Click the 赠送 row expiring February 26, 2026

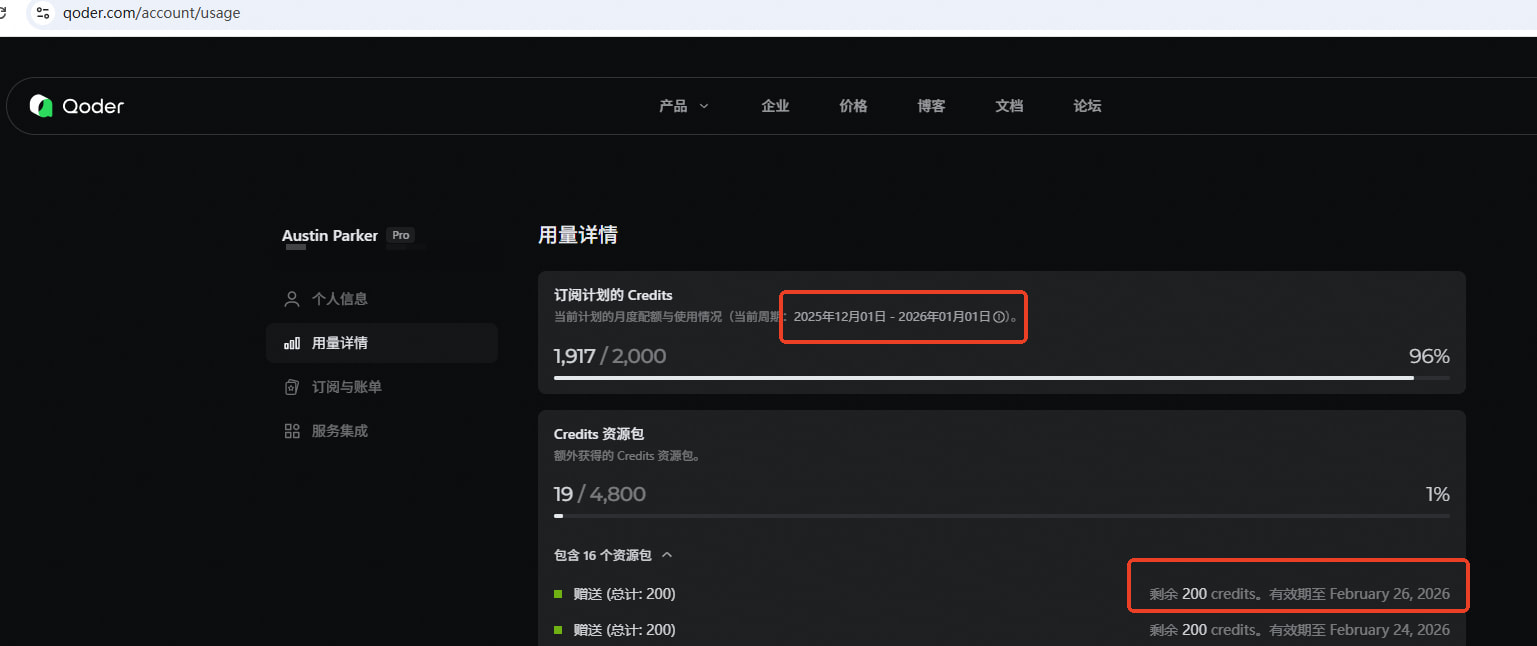point(1001,594)
